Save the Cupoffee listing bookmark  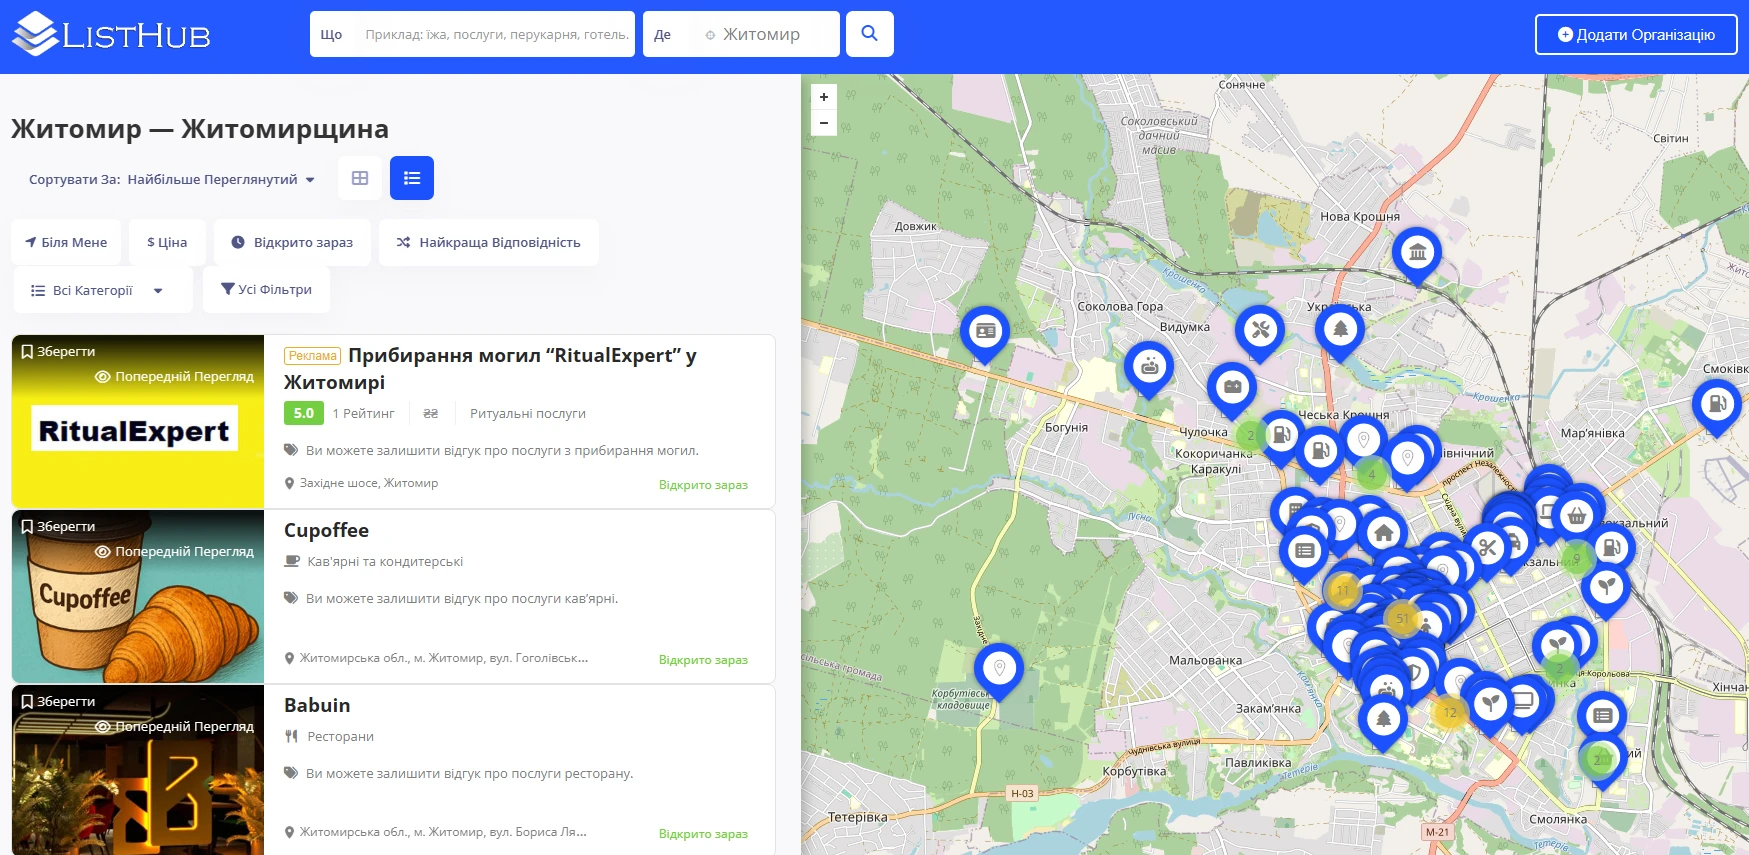[58, 527]
